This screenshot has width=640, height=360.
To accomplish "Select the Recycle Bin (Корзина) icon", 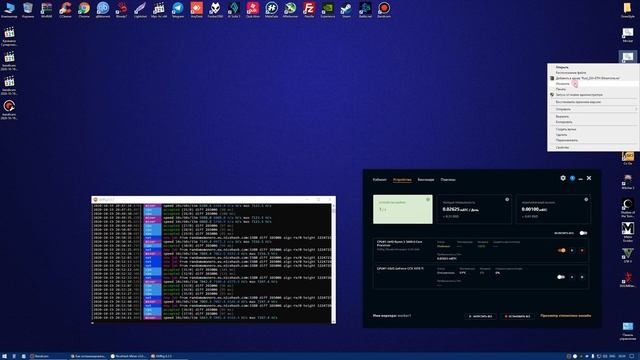I will [28, 9].
